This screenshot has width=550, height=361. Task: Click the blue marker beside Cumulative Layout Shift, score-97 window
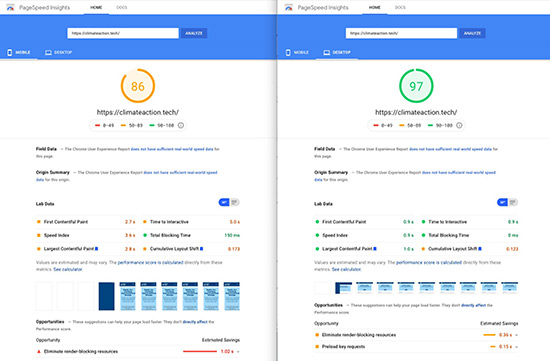pos(480,249)
